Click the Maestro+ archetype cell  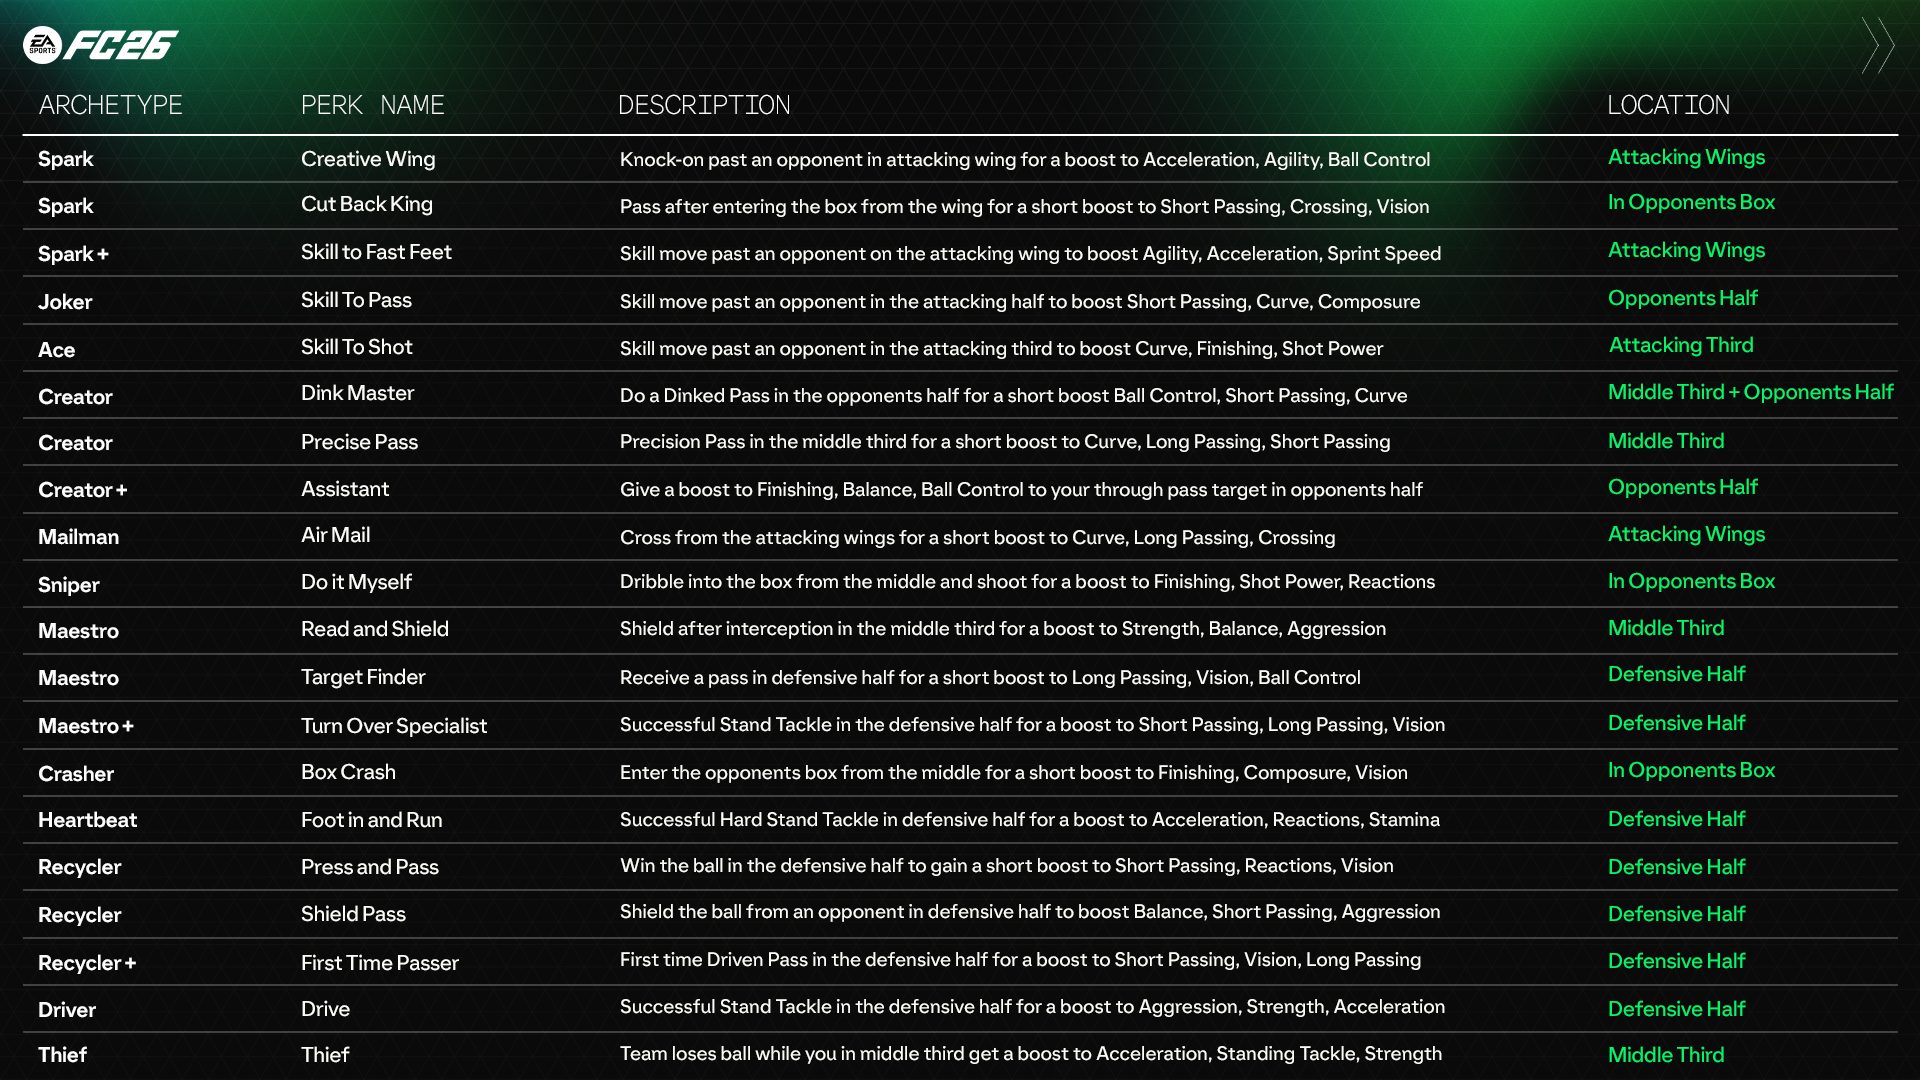coord(86,726)
